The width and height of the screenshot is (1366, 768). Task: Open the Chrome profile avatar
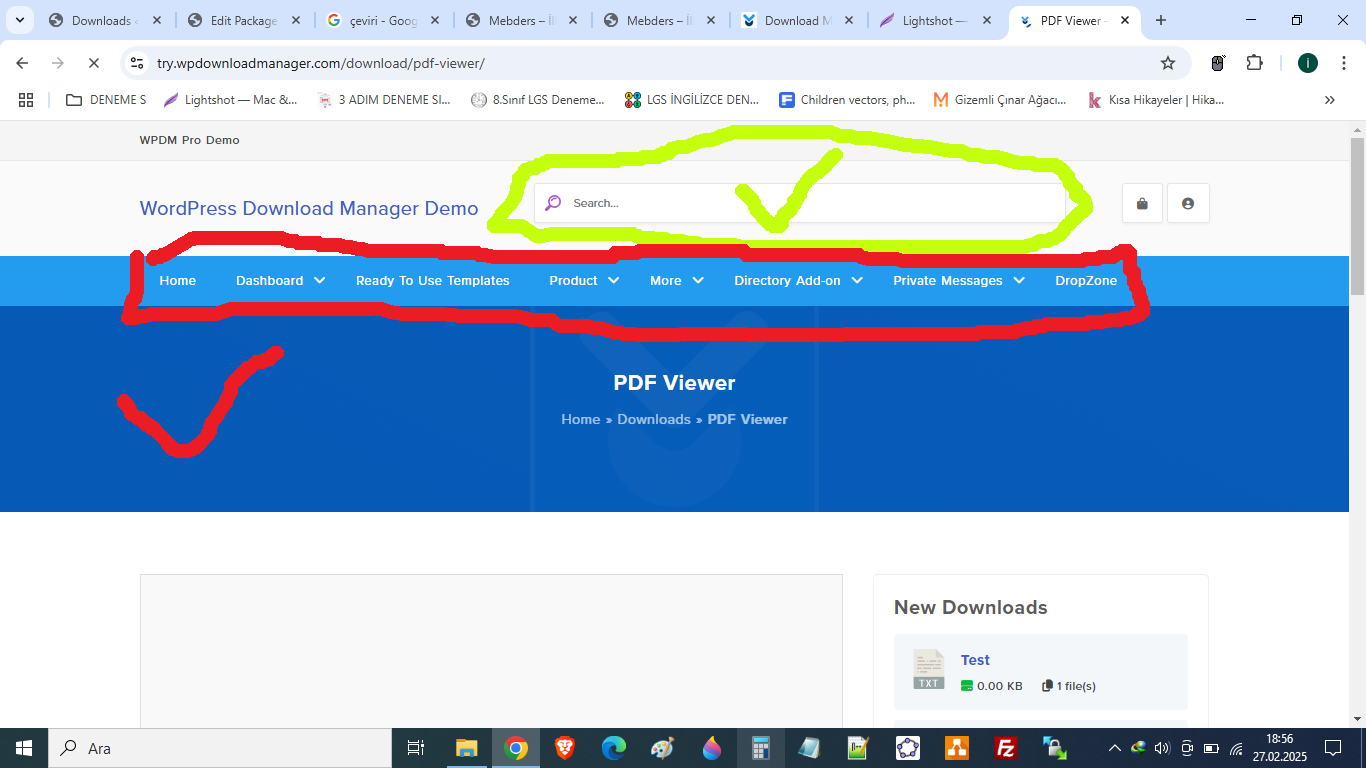(x=1308, y=63)
